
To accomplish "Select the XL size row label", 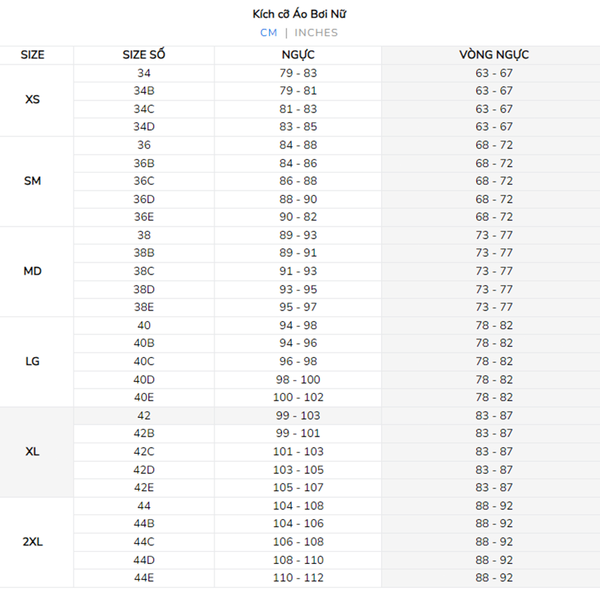I will [32, 451].
